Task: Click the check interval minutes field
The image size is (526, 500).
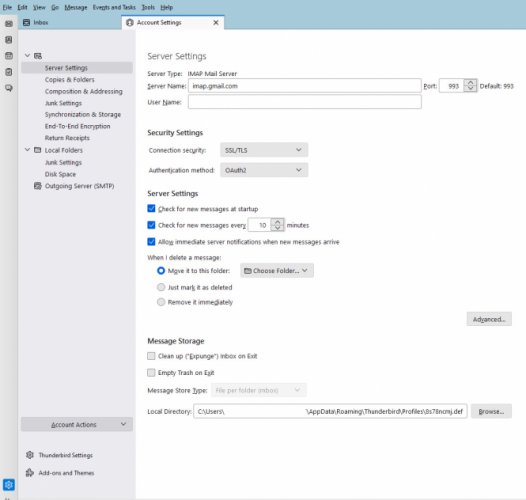Action: pyautogui.click(x=260, y=225)
